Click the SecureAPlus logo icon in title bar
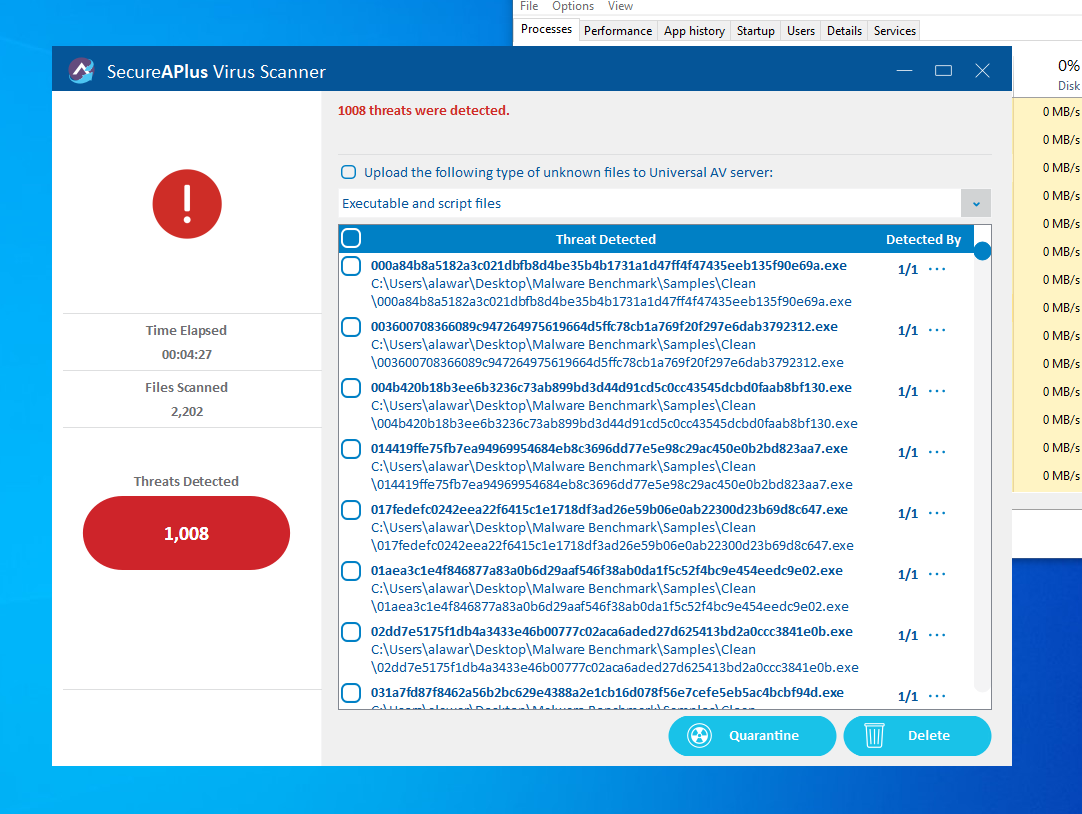The image size is (1082, 814). [x=81, y=70]
